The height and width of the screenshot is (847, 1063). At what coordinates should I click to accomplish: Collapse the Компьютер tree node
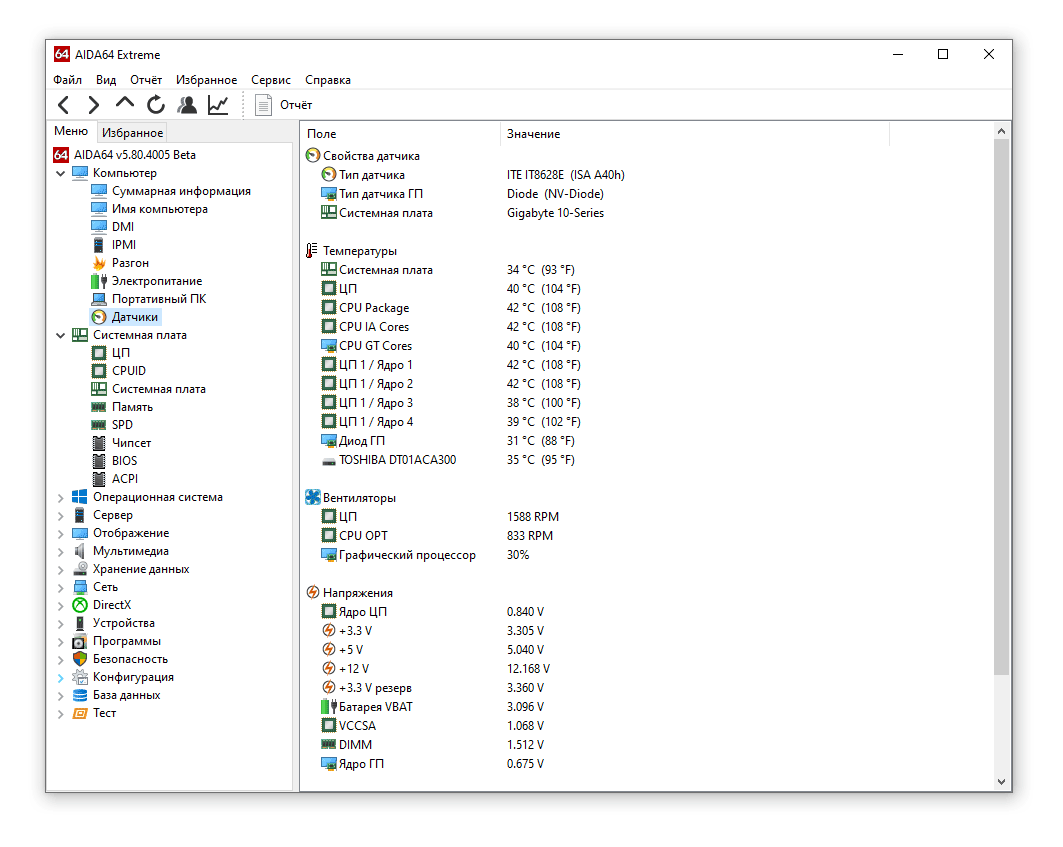(61, 174)
